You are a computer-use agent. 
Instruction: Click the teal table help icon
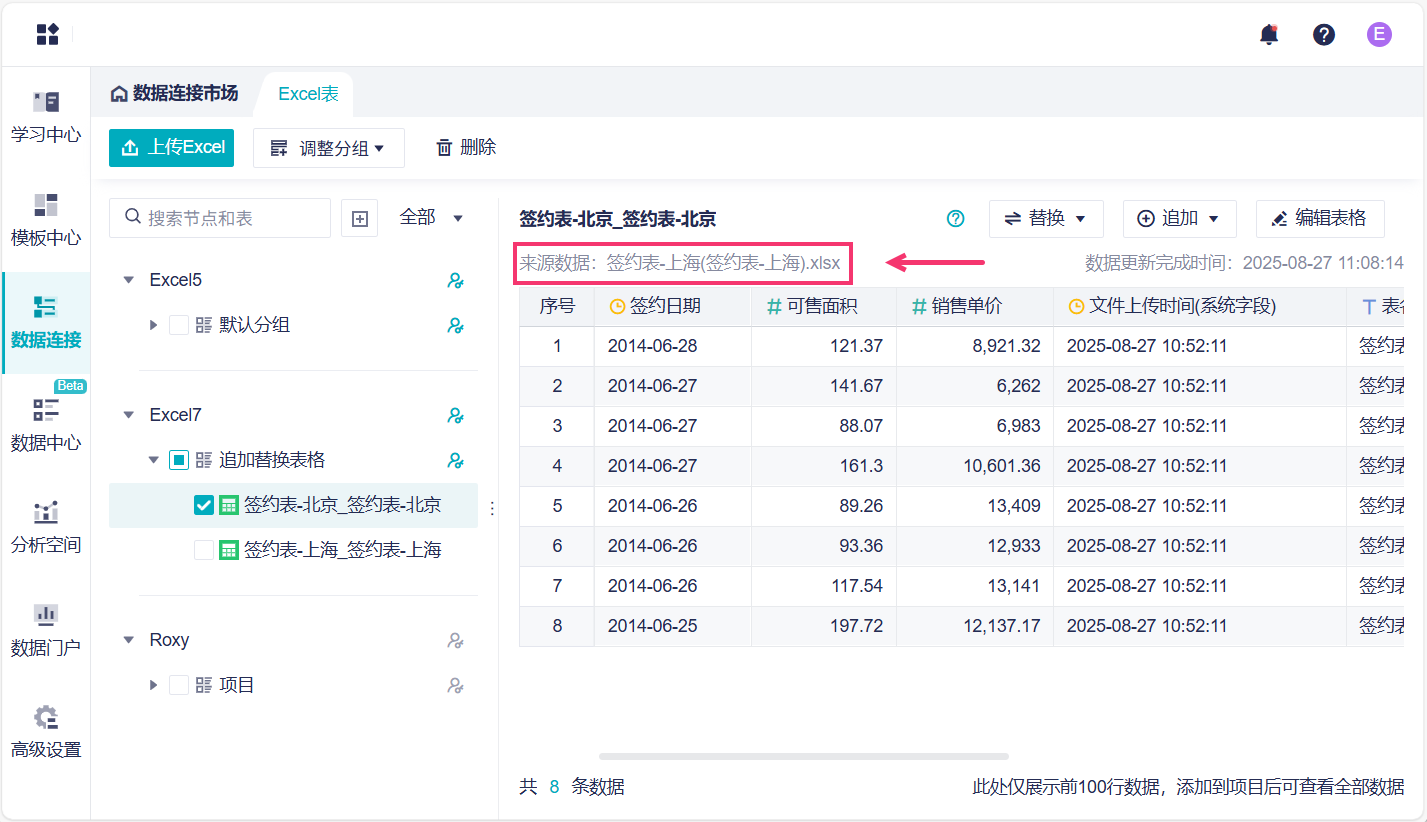[956, 219]
